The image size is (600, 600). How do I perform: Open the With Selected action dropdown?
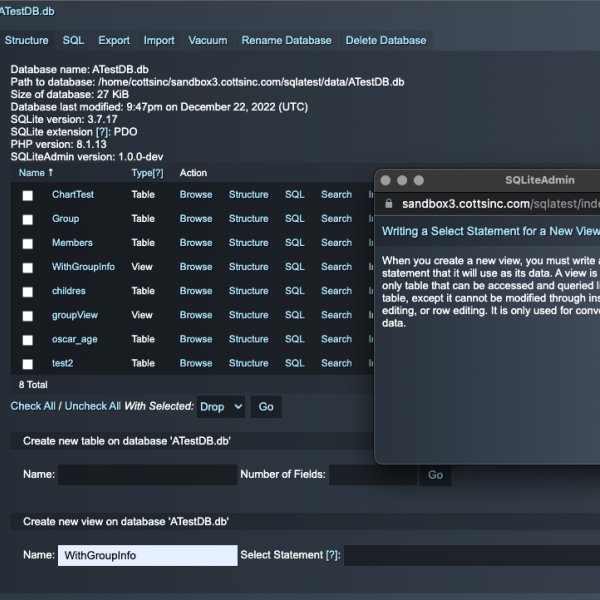coord(221,407)
